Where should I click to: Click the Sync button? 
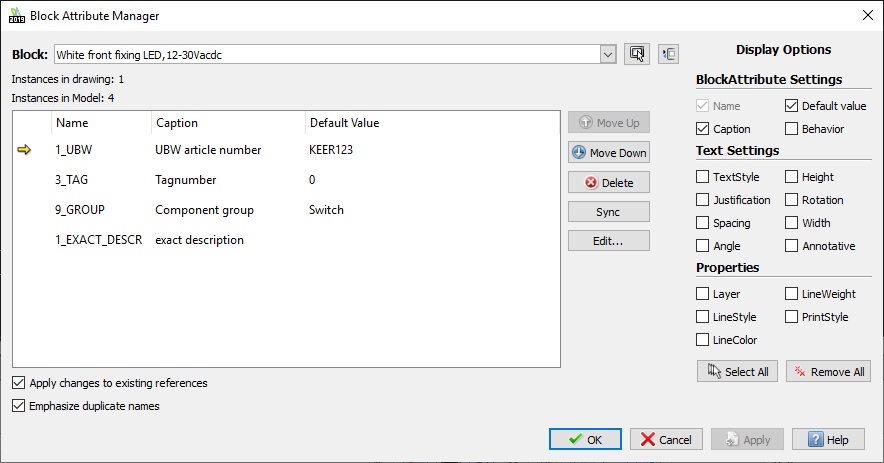(608, 212)
